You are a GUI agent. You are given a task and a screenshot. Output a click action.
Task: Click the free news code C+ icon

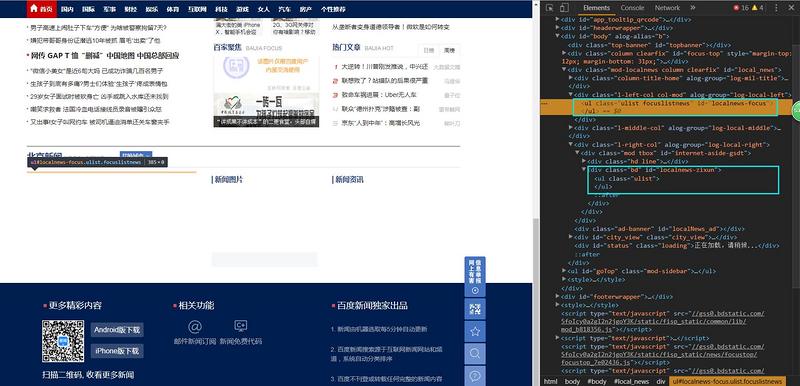pyautogui.click(x=241, y=326)
